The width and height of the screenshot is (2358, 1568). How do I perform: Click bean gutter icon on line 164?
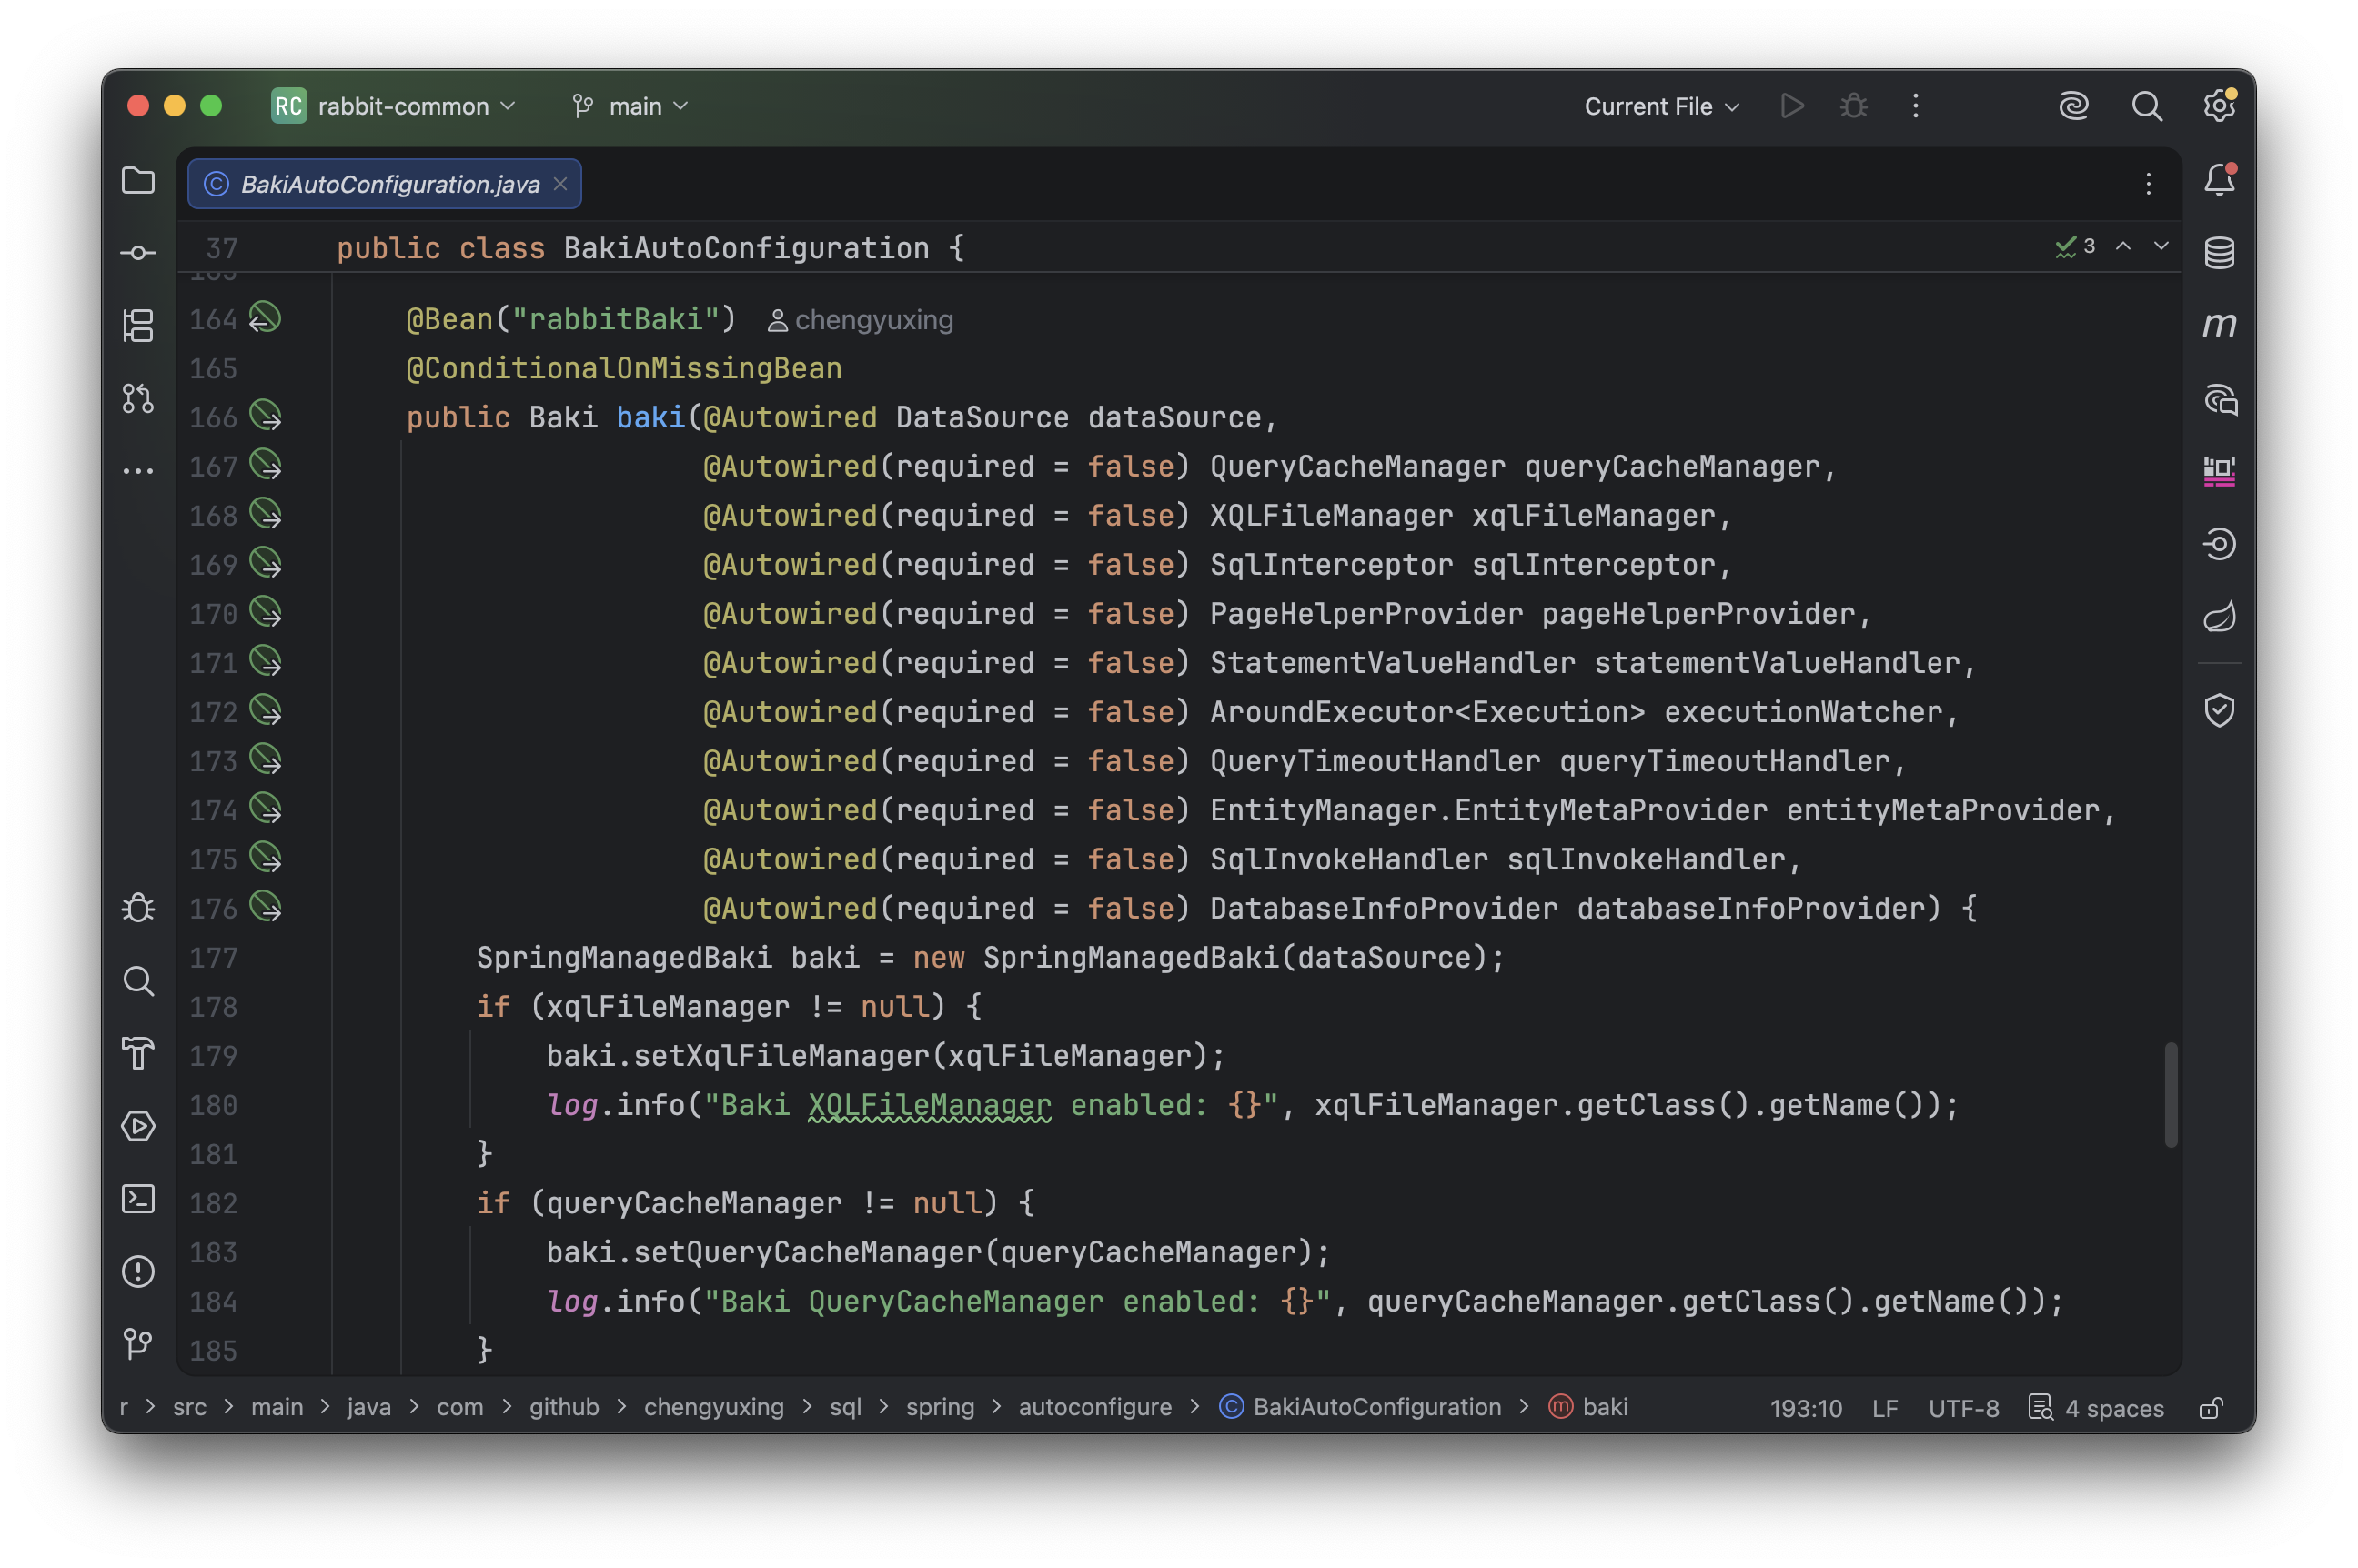click(265, 318)
